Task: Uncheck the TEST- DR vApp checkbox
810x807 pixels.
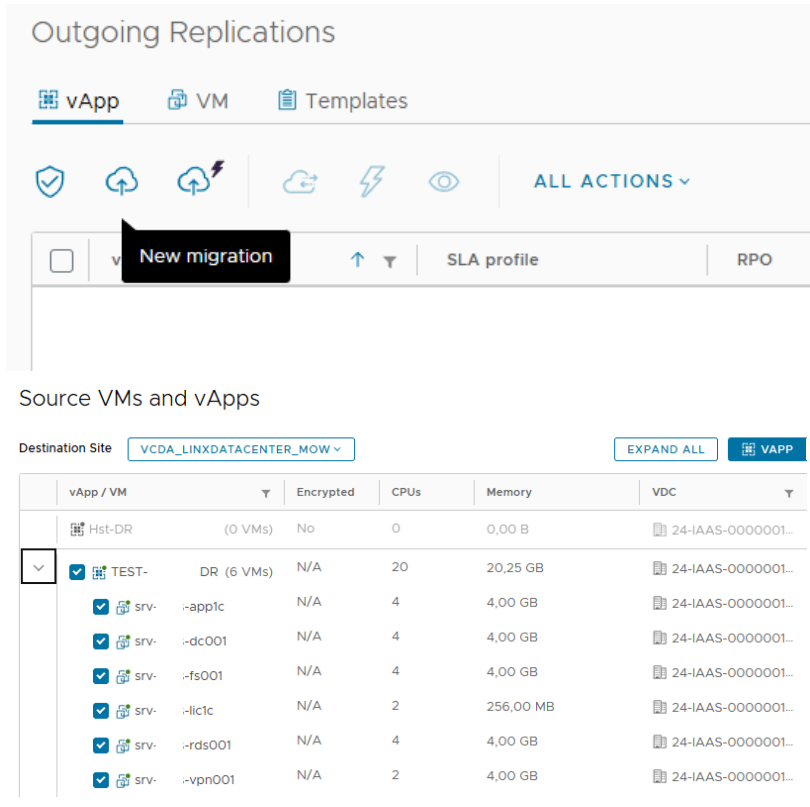Action: coord(77,572)
